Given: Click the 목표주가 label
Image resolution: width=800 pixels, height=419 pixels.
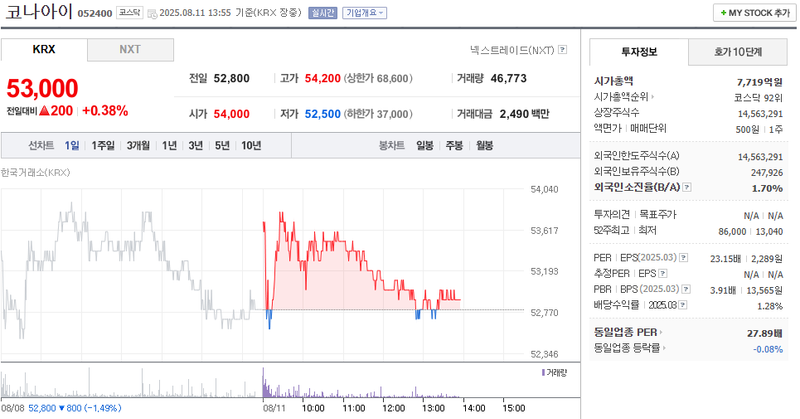Looking at the screenshot, I should click(x=658, y=214).
